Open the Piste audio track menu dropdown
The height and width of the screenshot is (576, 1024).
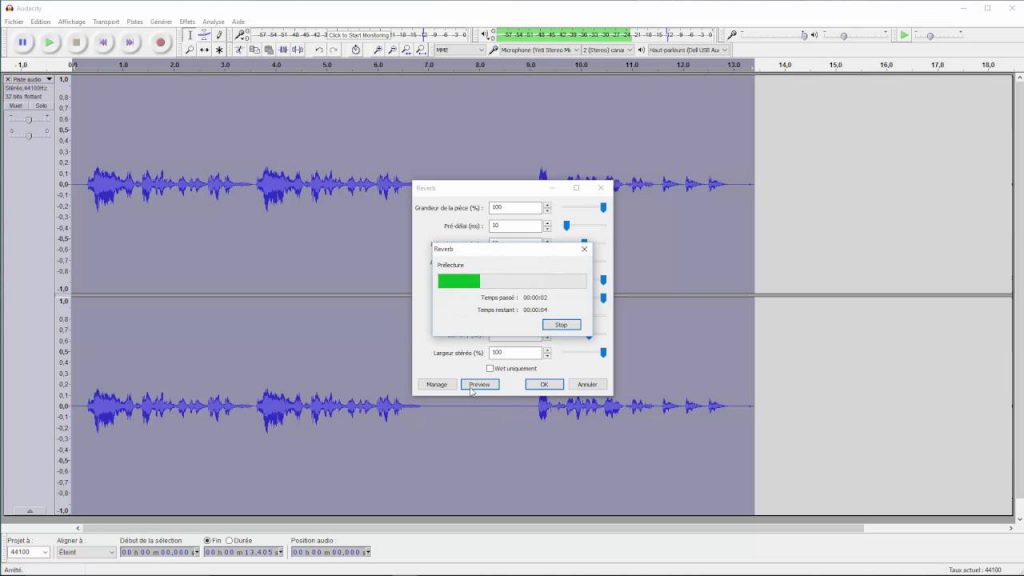click(x=32, y=79)
